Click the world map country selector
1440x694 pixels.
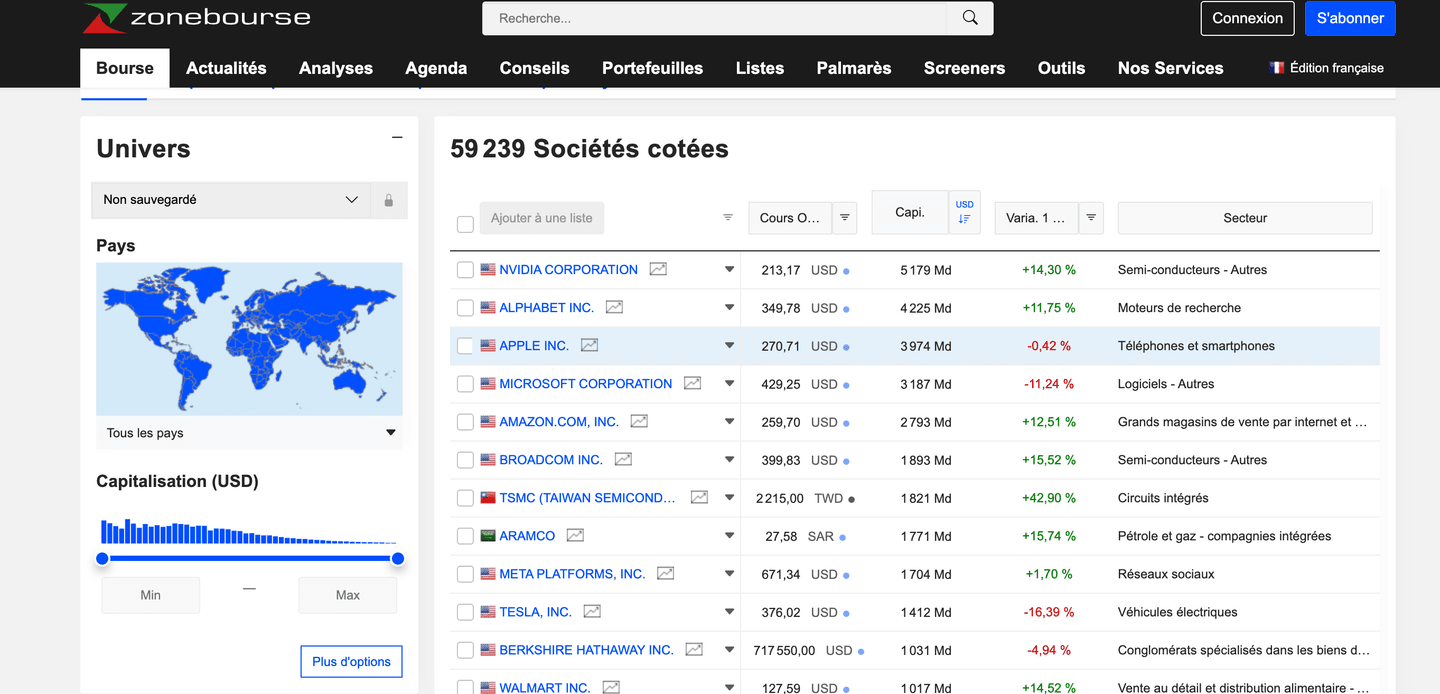(250, 339)
